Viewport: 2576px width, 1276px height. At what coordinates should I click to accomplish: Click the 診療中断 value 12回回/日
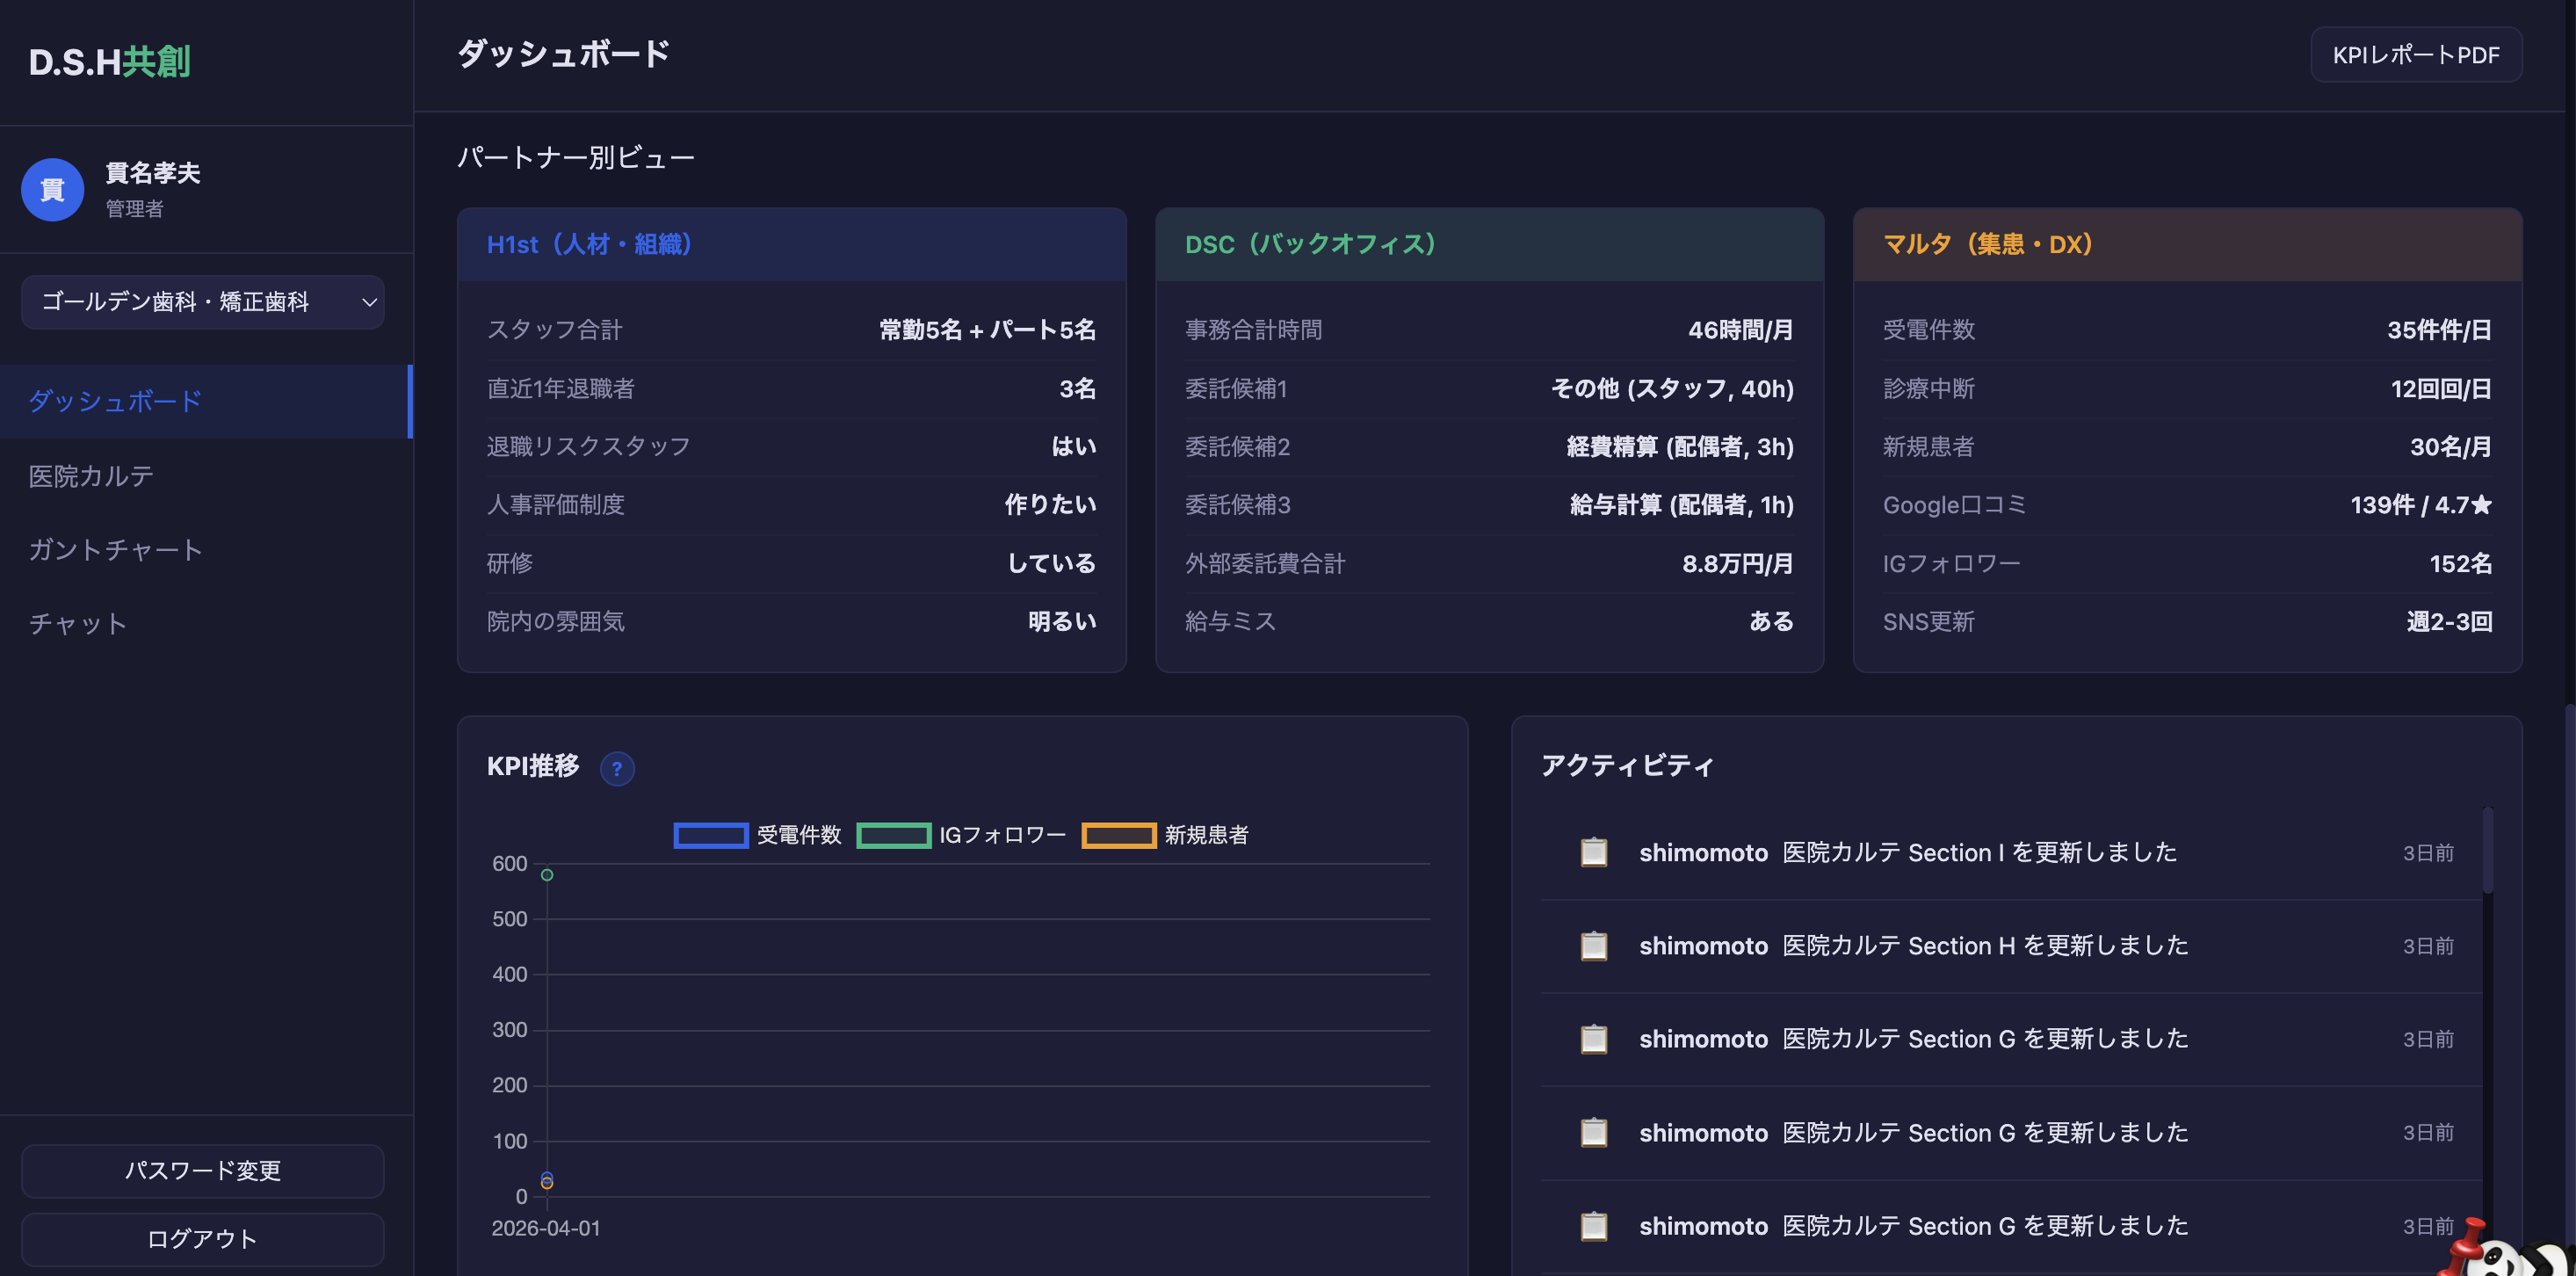[2441, 388]
